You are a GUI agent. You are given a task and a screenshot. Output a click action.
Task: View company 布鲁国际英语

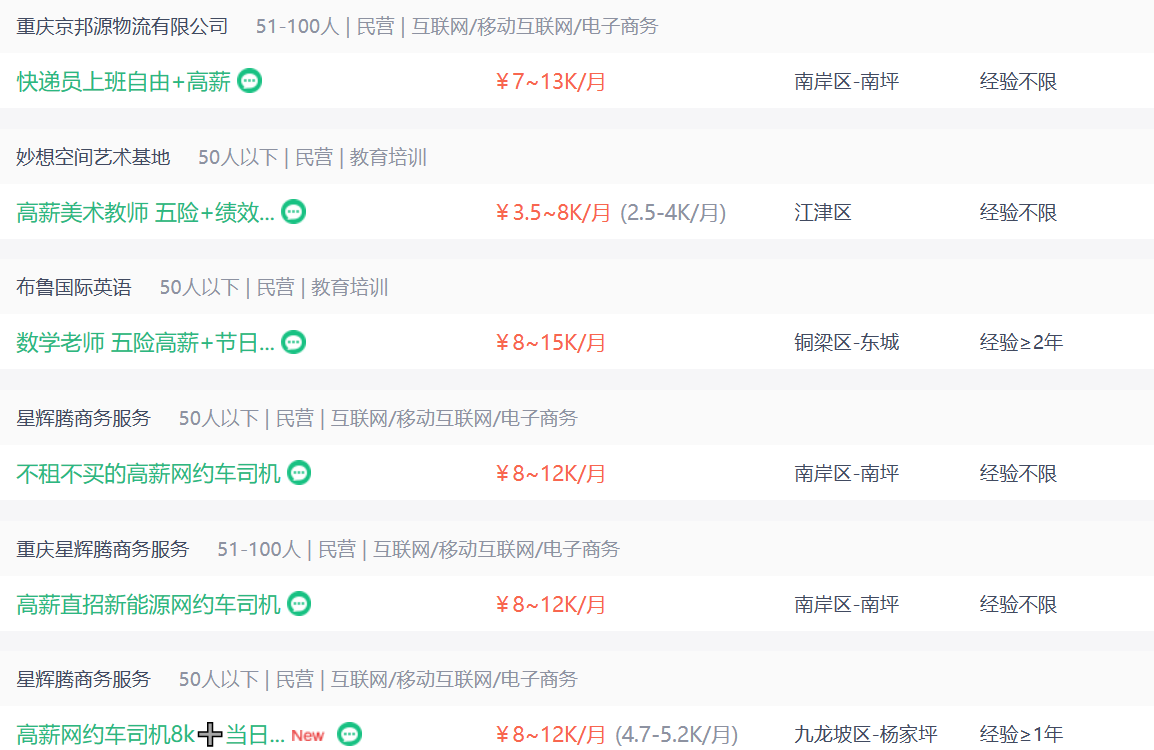(74, 287)
